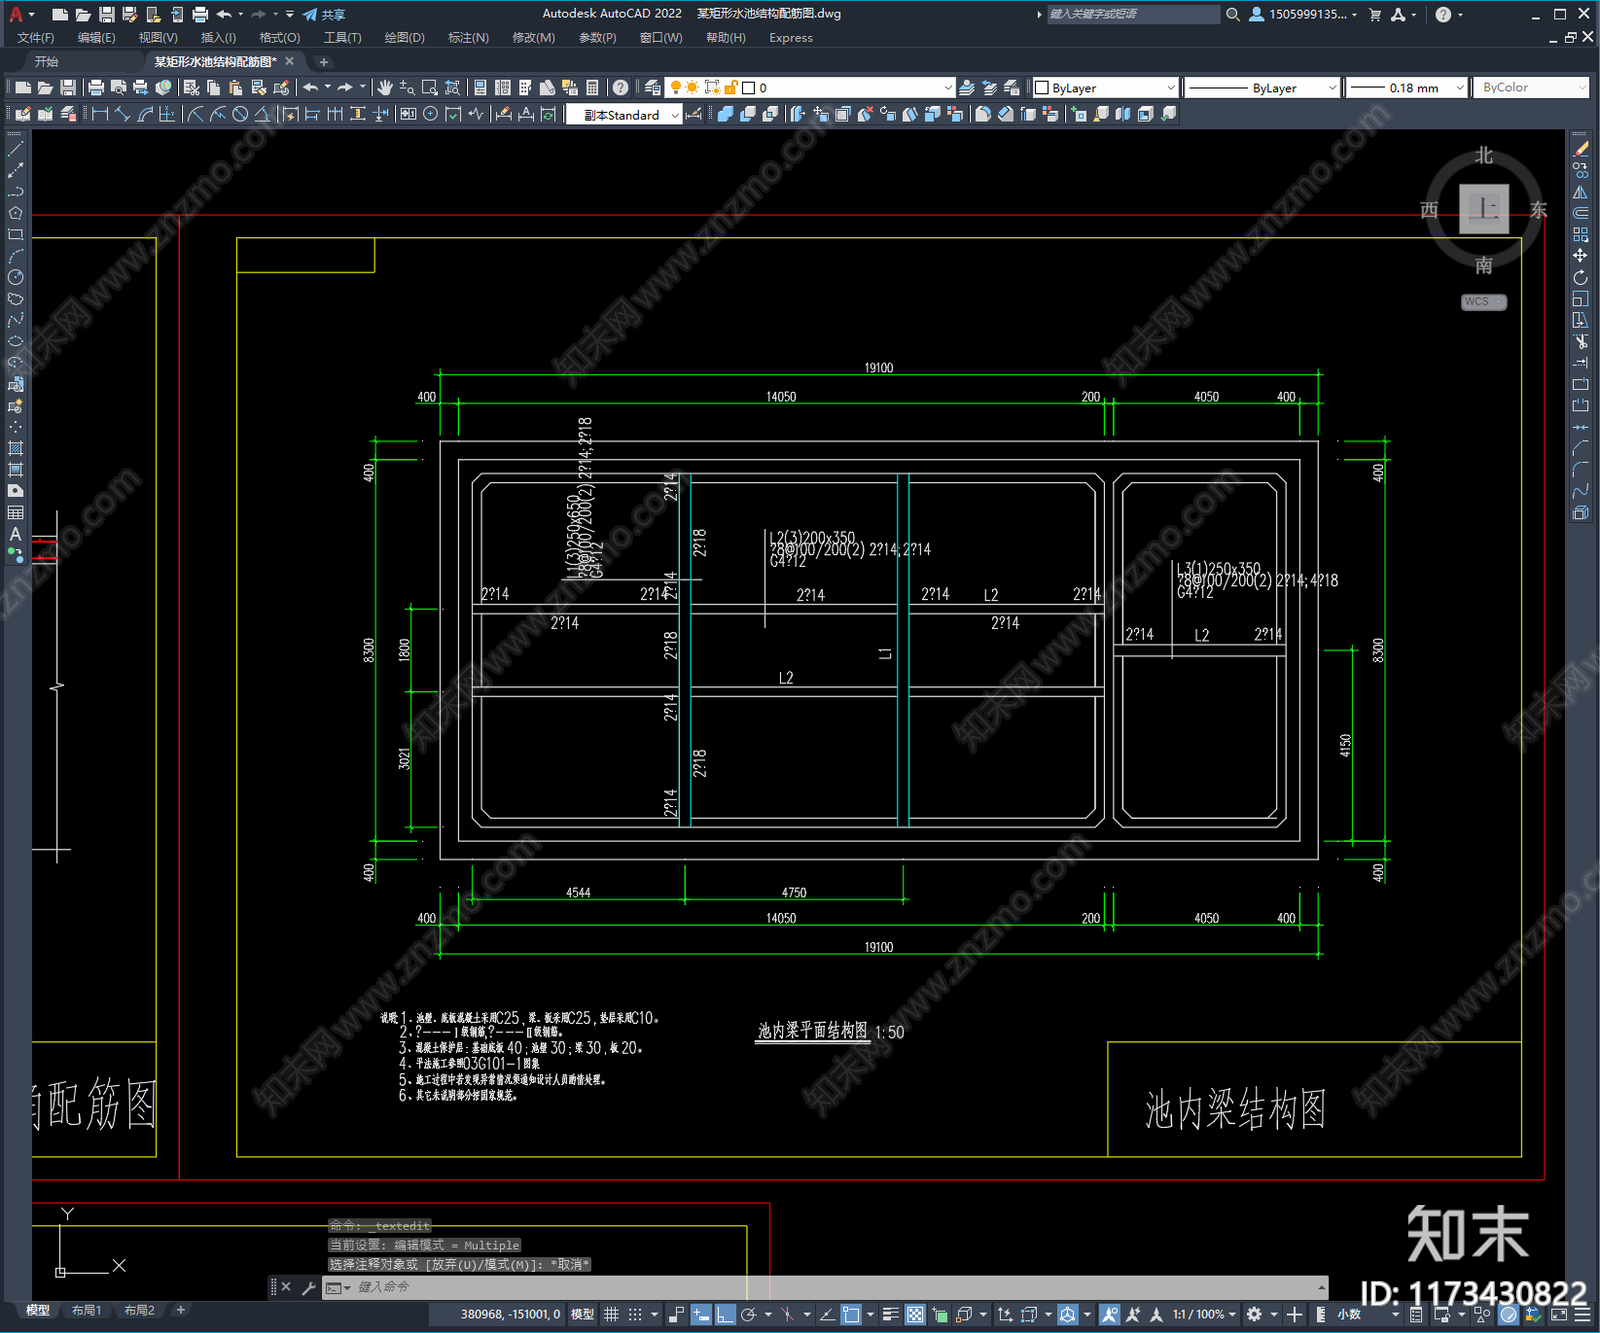The height and width of the screenshot is (1333, 1600).
Task: Click the Linear dimension tool icon
Action: coord(100,114)
